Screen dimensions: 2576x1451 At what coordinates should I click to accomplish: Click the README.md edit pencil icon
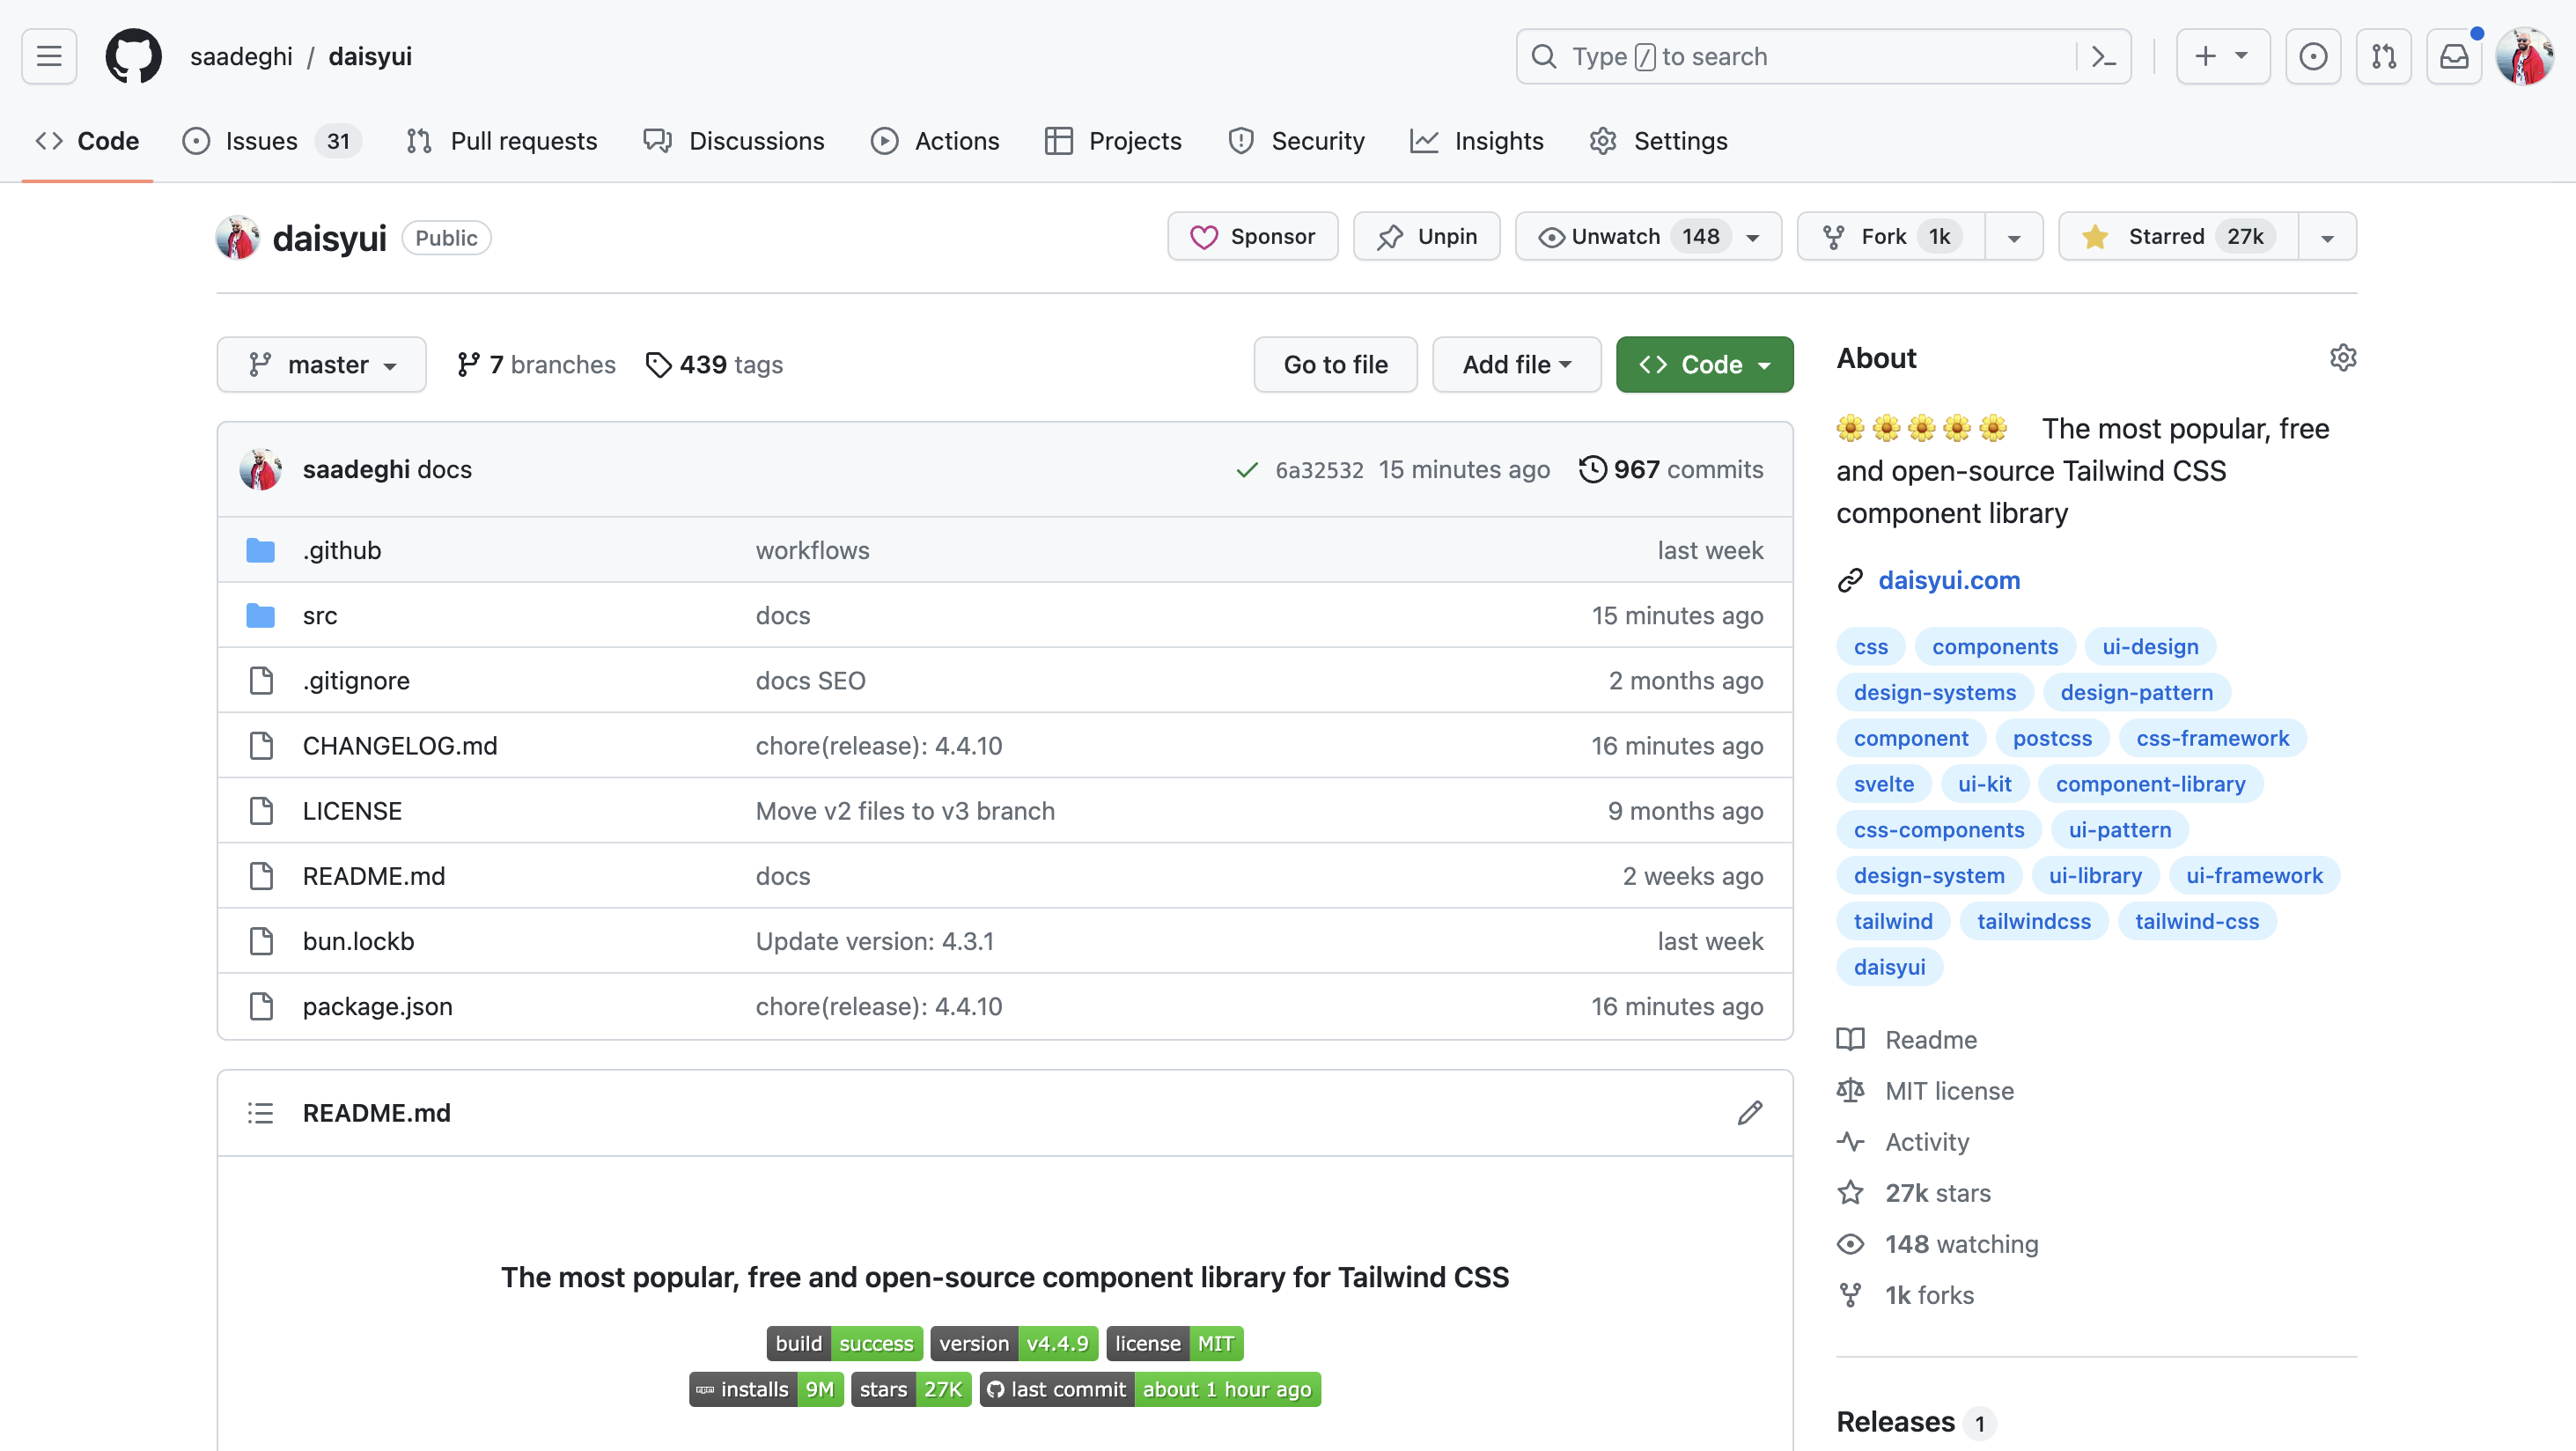coord(1750,1111)
